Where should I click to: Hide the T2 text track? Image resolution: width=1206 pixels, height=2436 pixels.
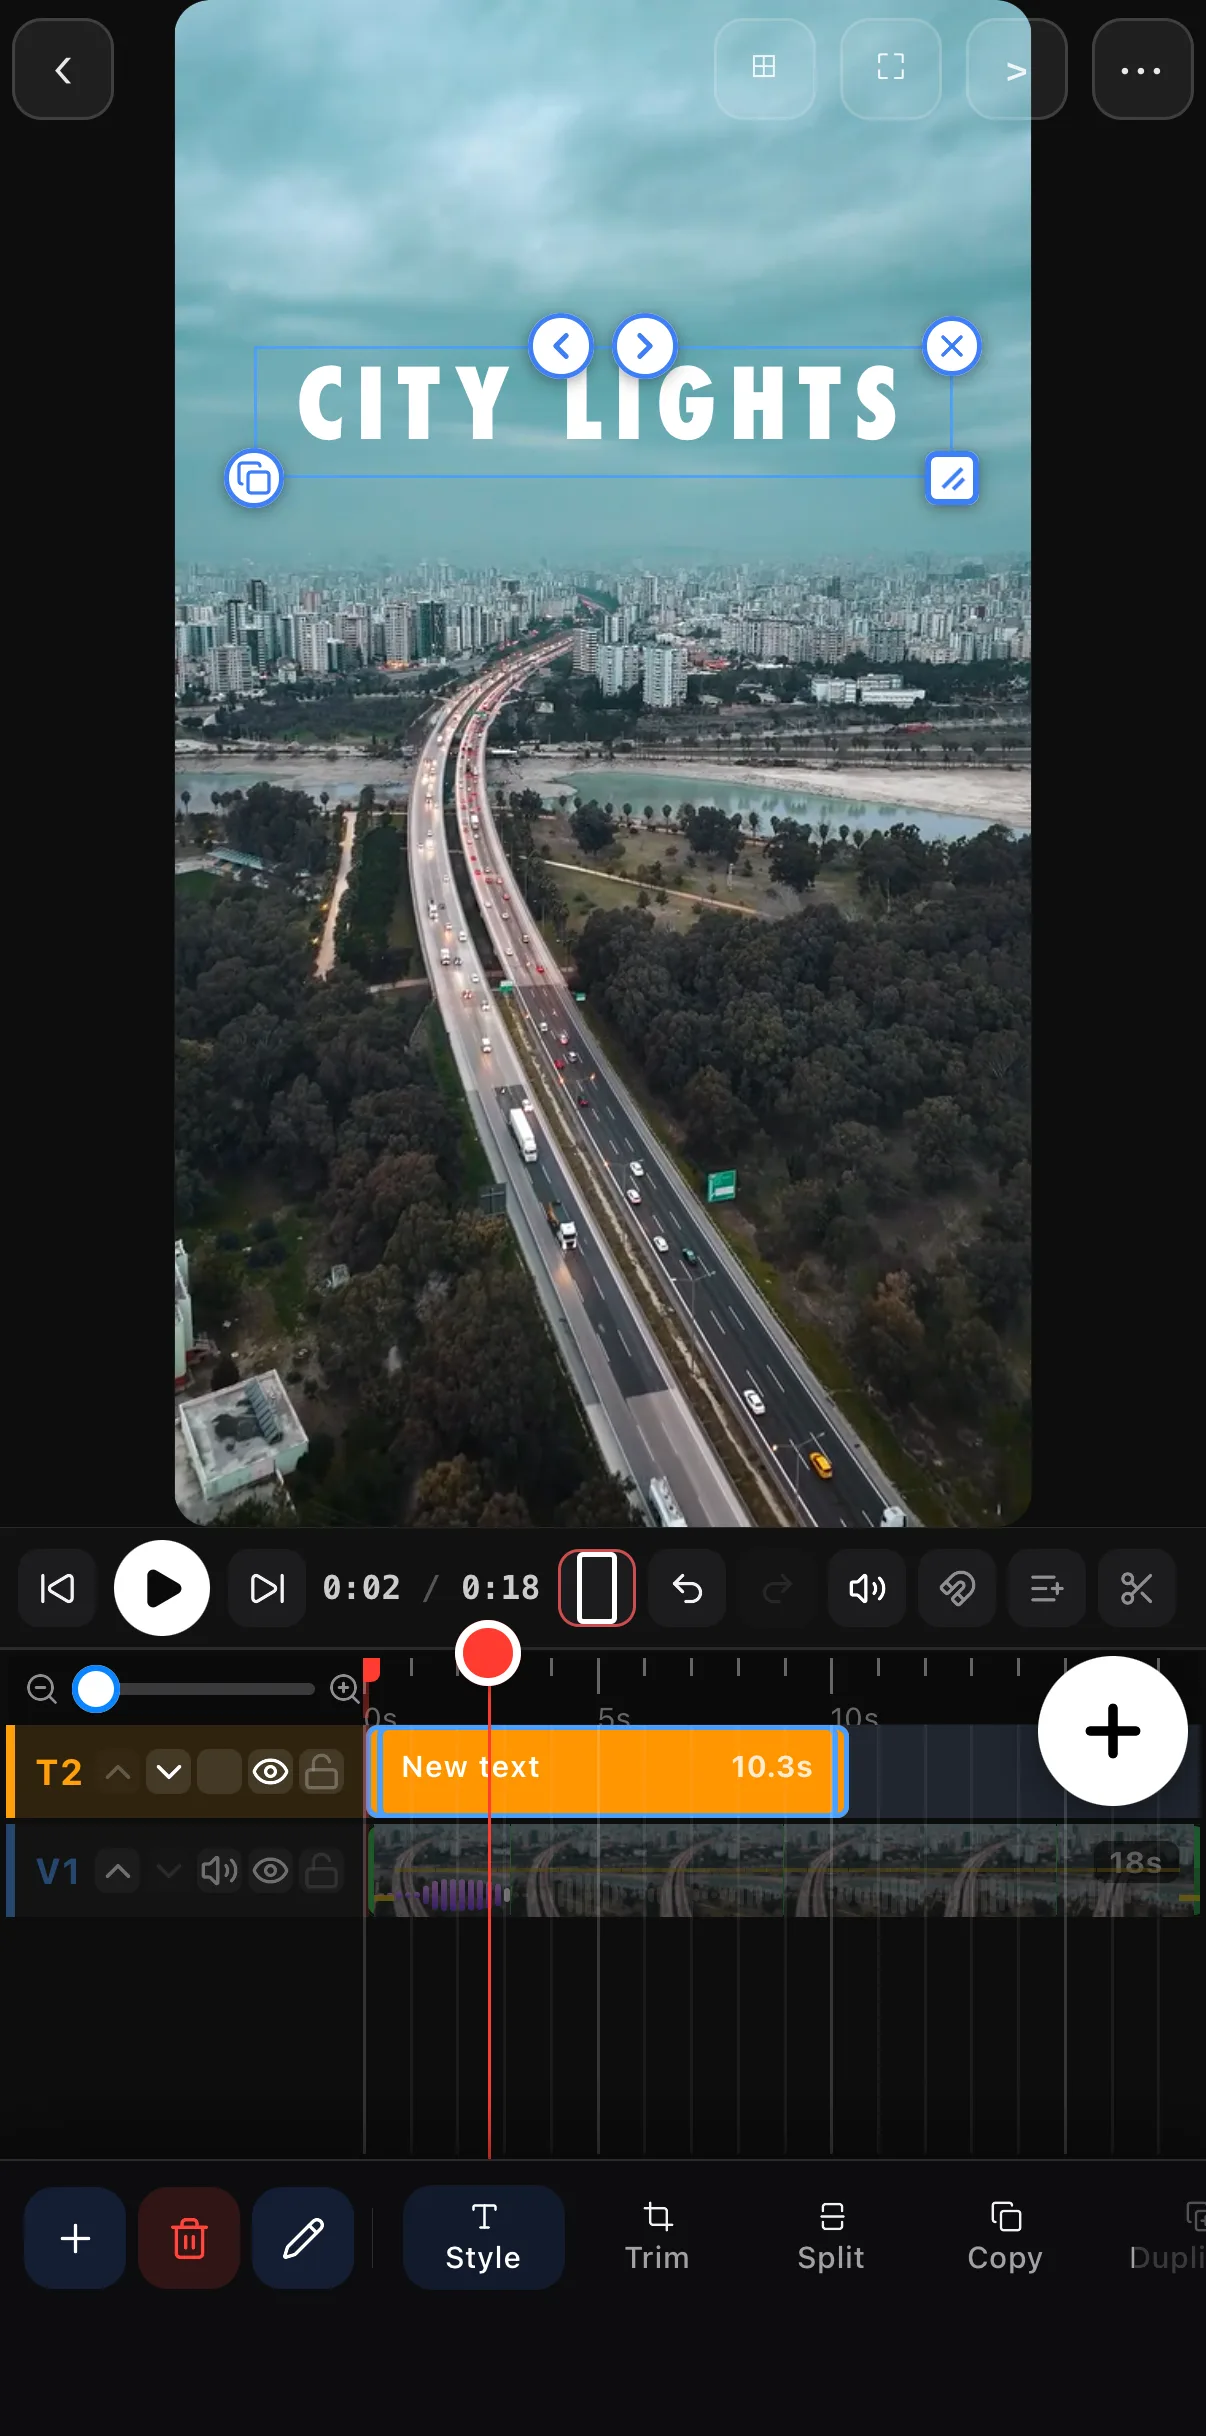click(271, 1772)
